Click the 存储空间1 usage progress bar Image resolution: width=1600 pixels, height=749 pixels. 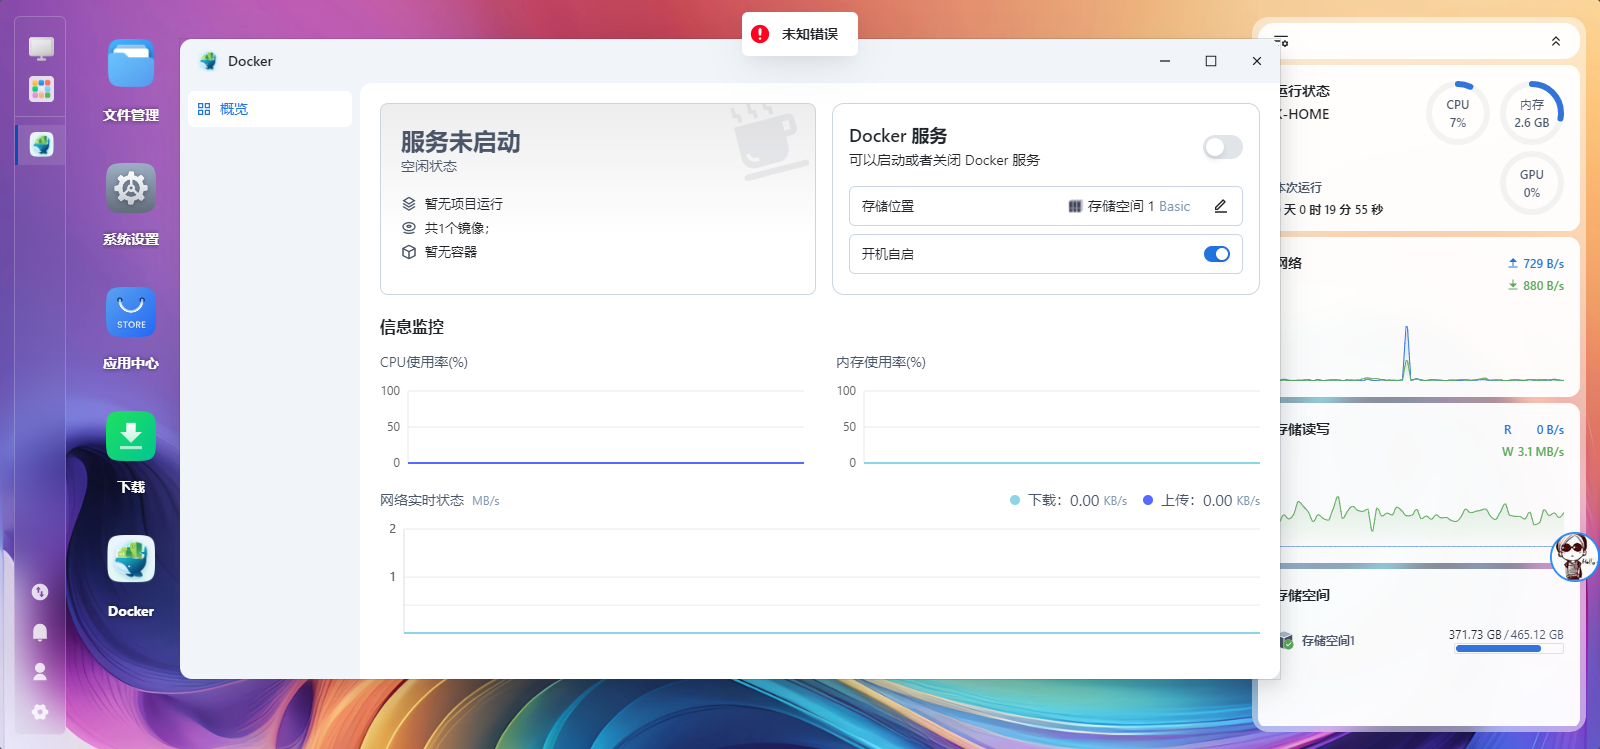point(1509,649)
